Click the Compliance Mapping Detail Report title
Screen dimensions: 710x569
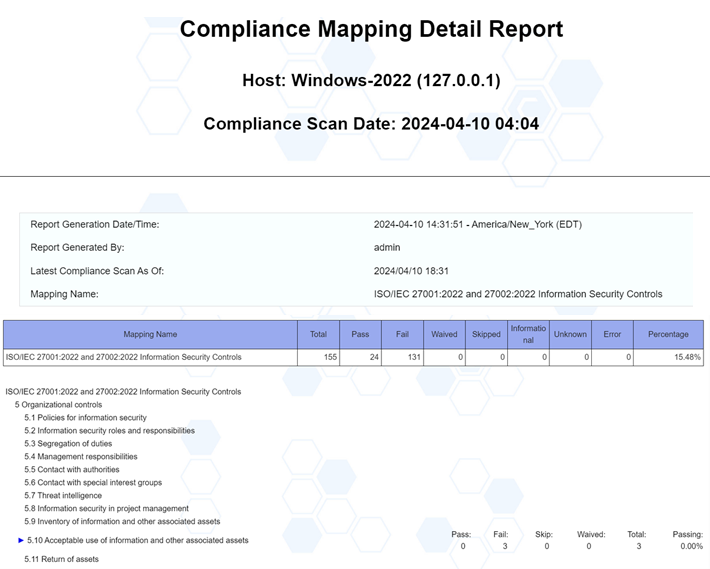[x=371, y=29]
